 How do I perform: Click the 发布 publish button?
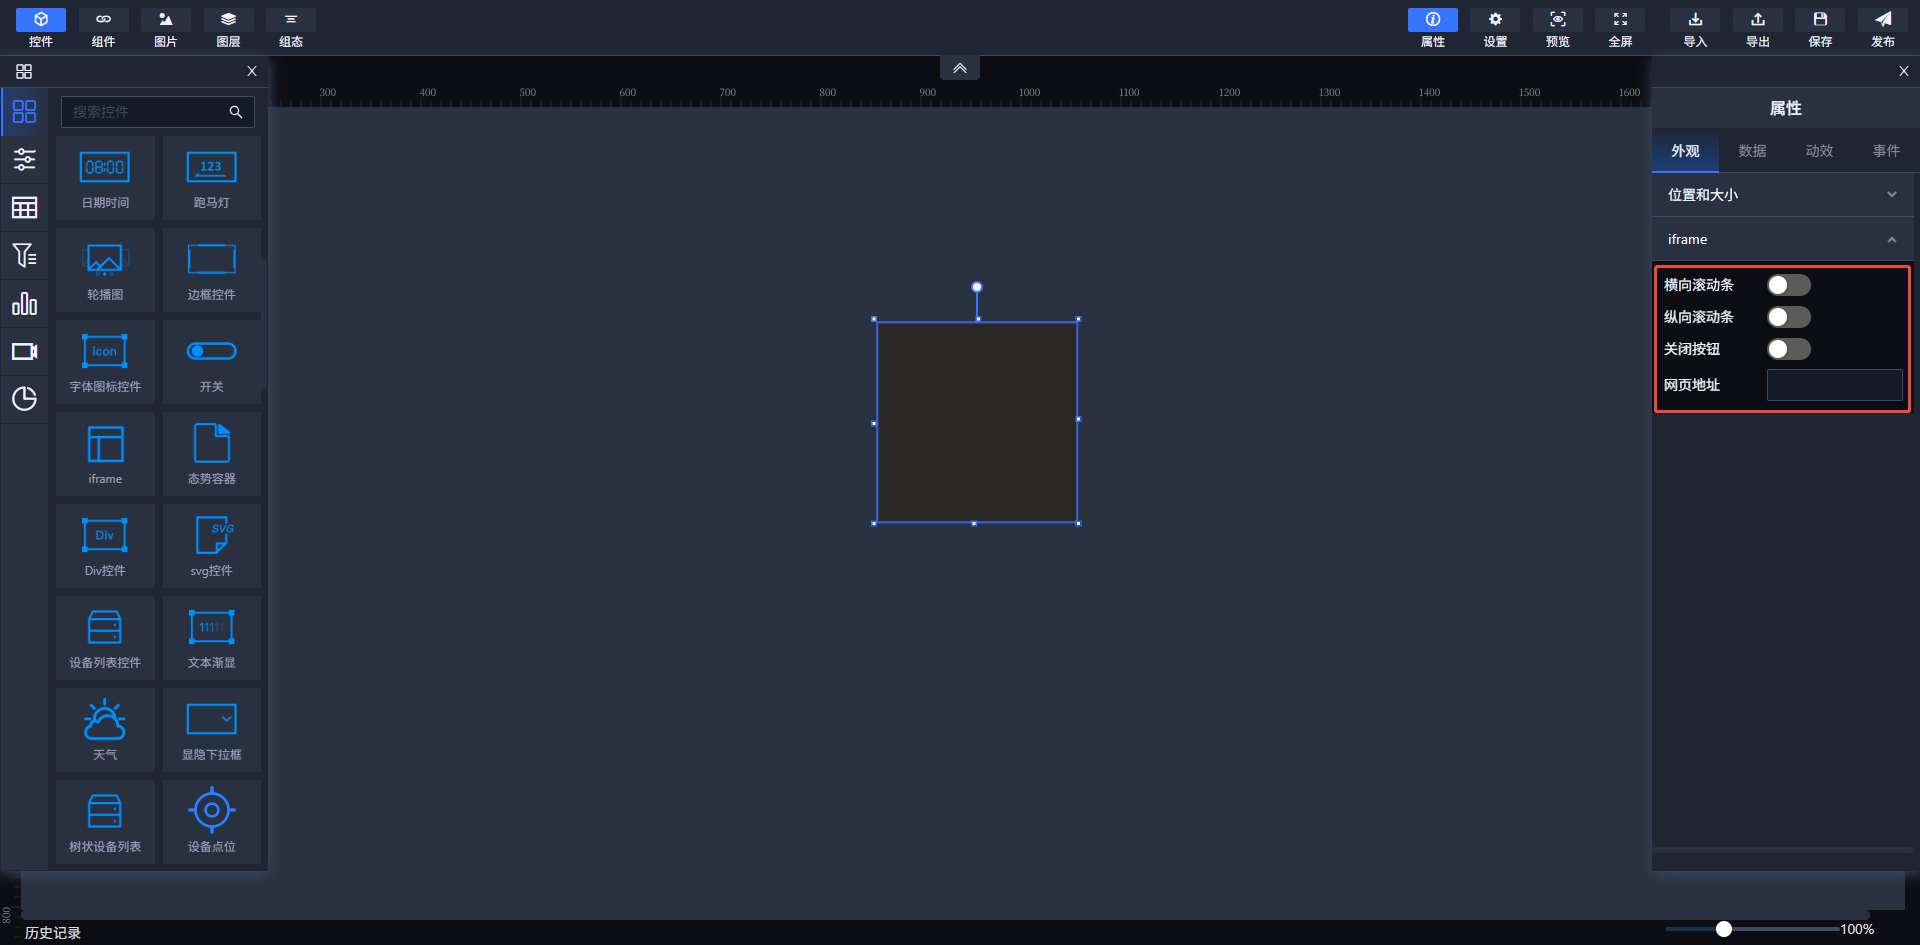[1882, 28]
